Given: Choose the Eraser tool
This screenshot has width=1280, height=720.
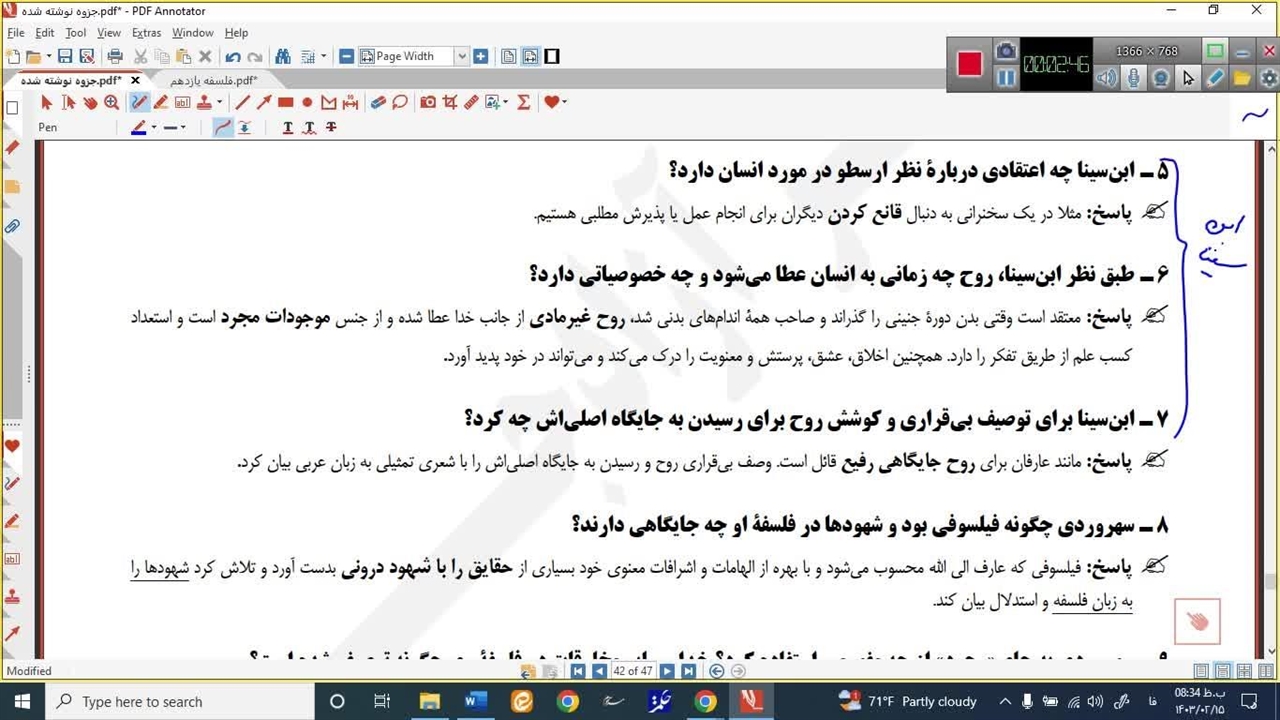Looking at the screenshot, I should 378,102.
